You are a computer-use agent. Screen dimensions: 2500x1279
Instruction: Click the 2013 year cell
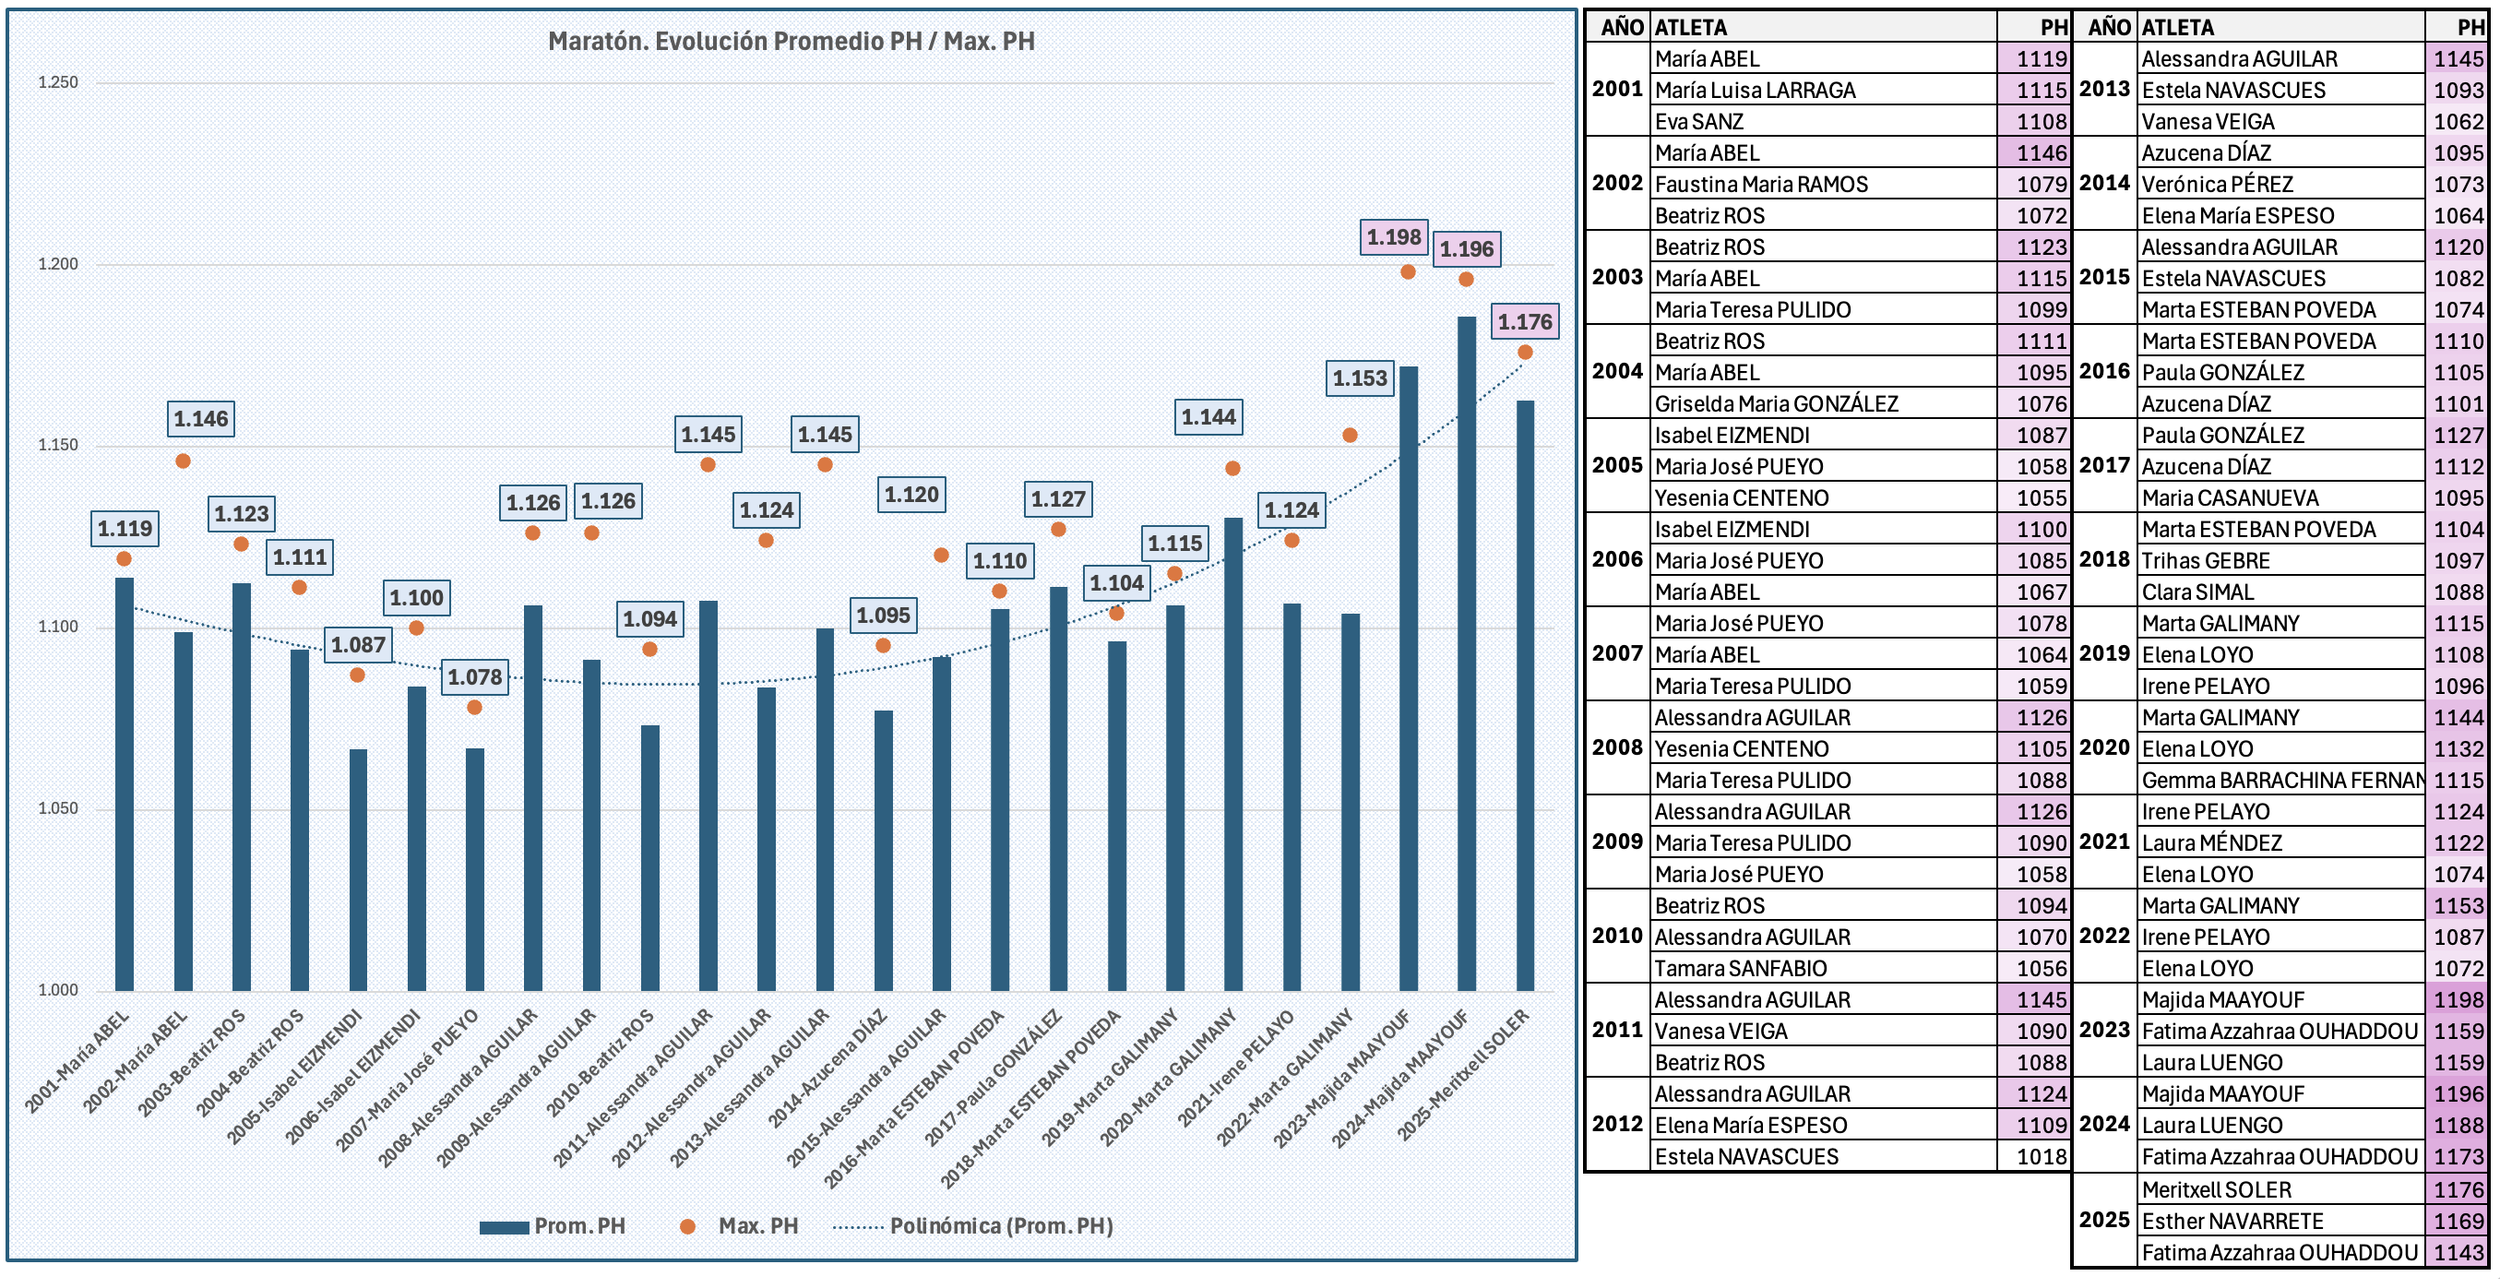[2104, 89]
